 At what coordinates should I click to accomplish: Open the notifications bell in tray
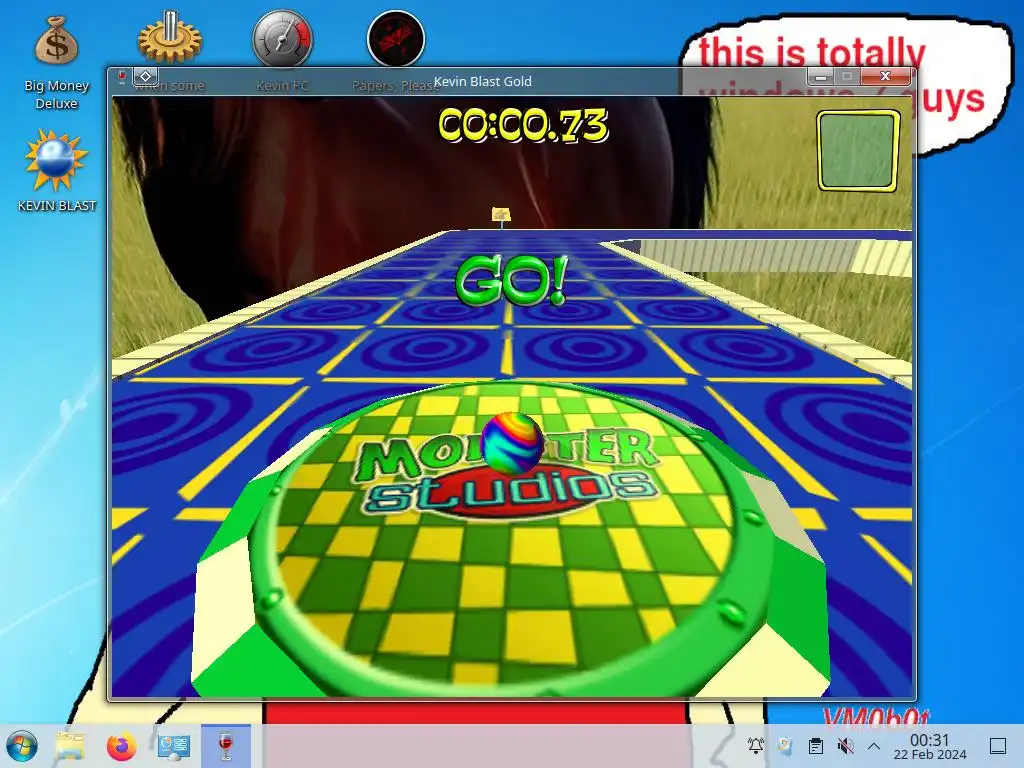[x=756, y=745]
